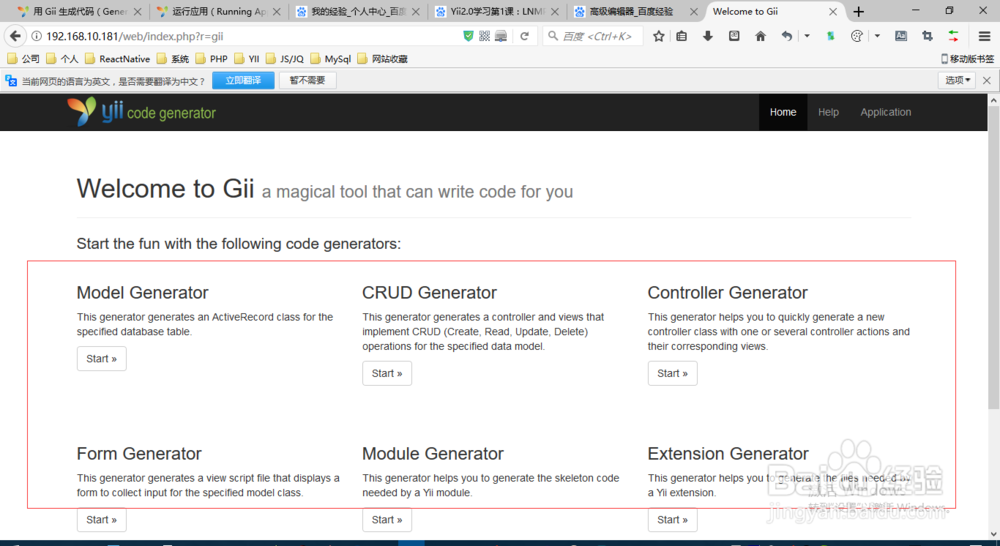Open the 选项 options dropdown

click(x=957, y=80)
